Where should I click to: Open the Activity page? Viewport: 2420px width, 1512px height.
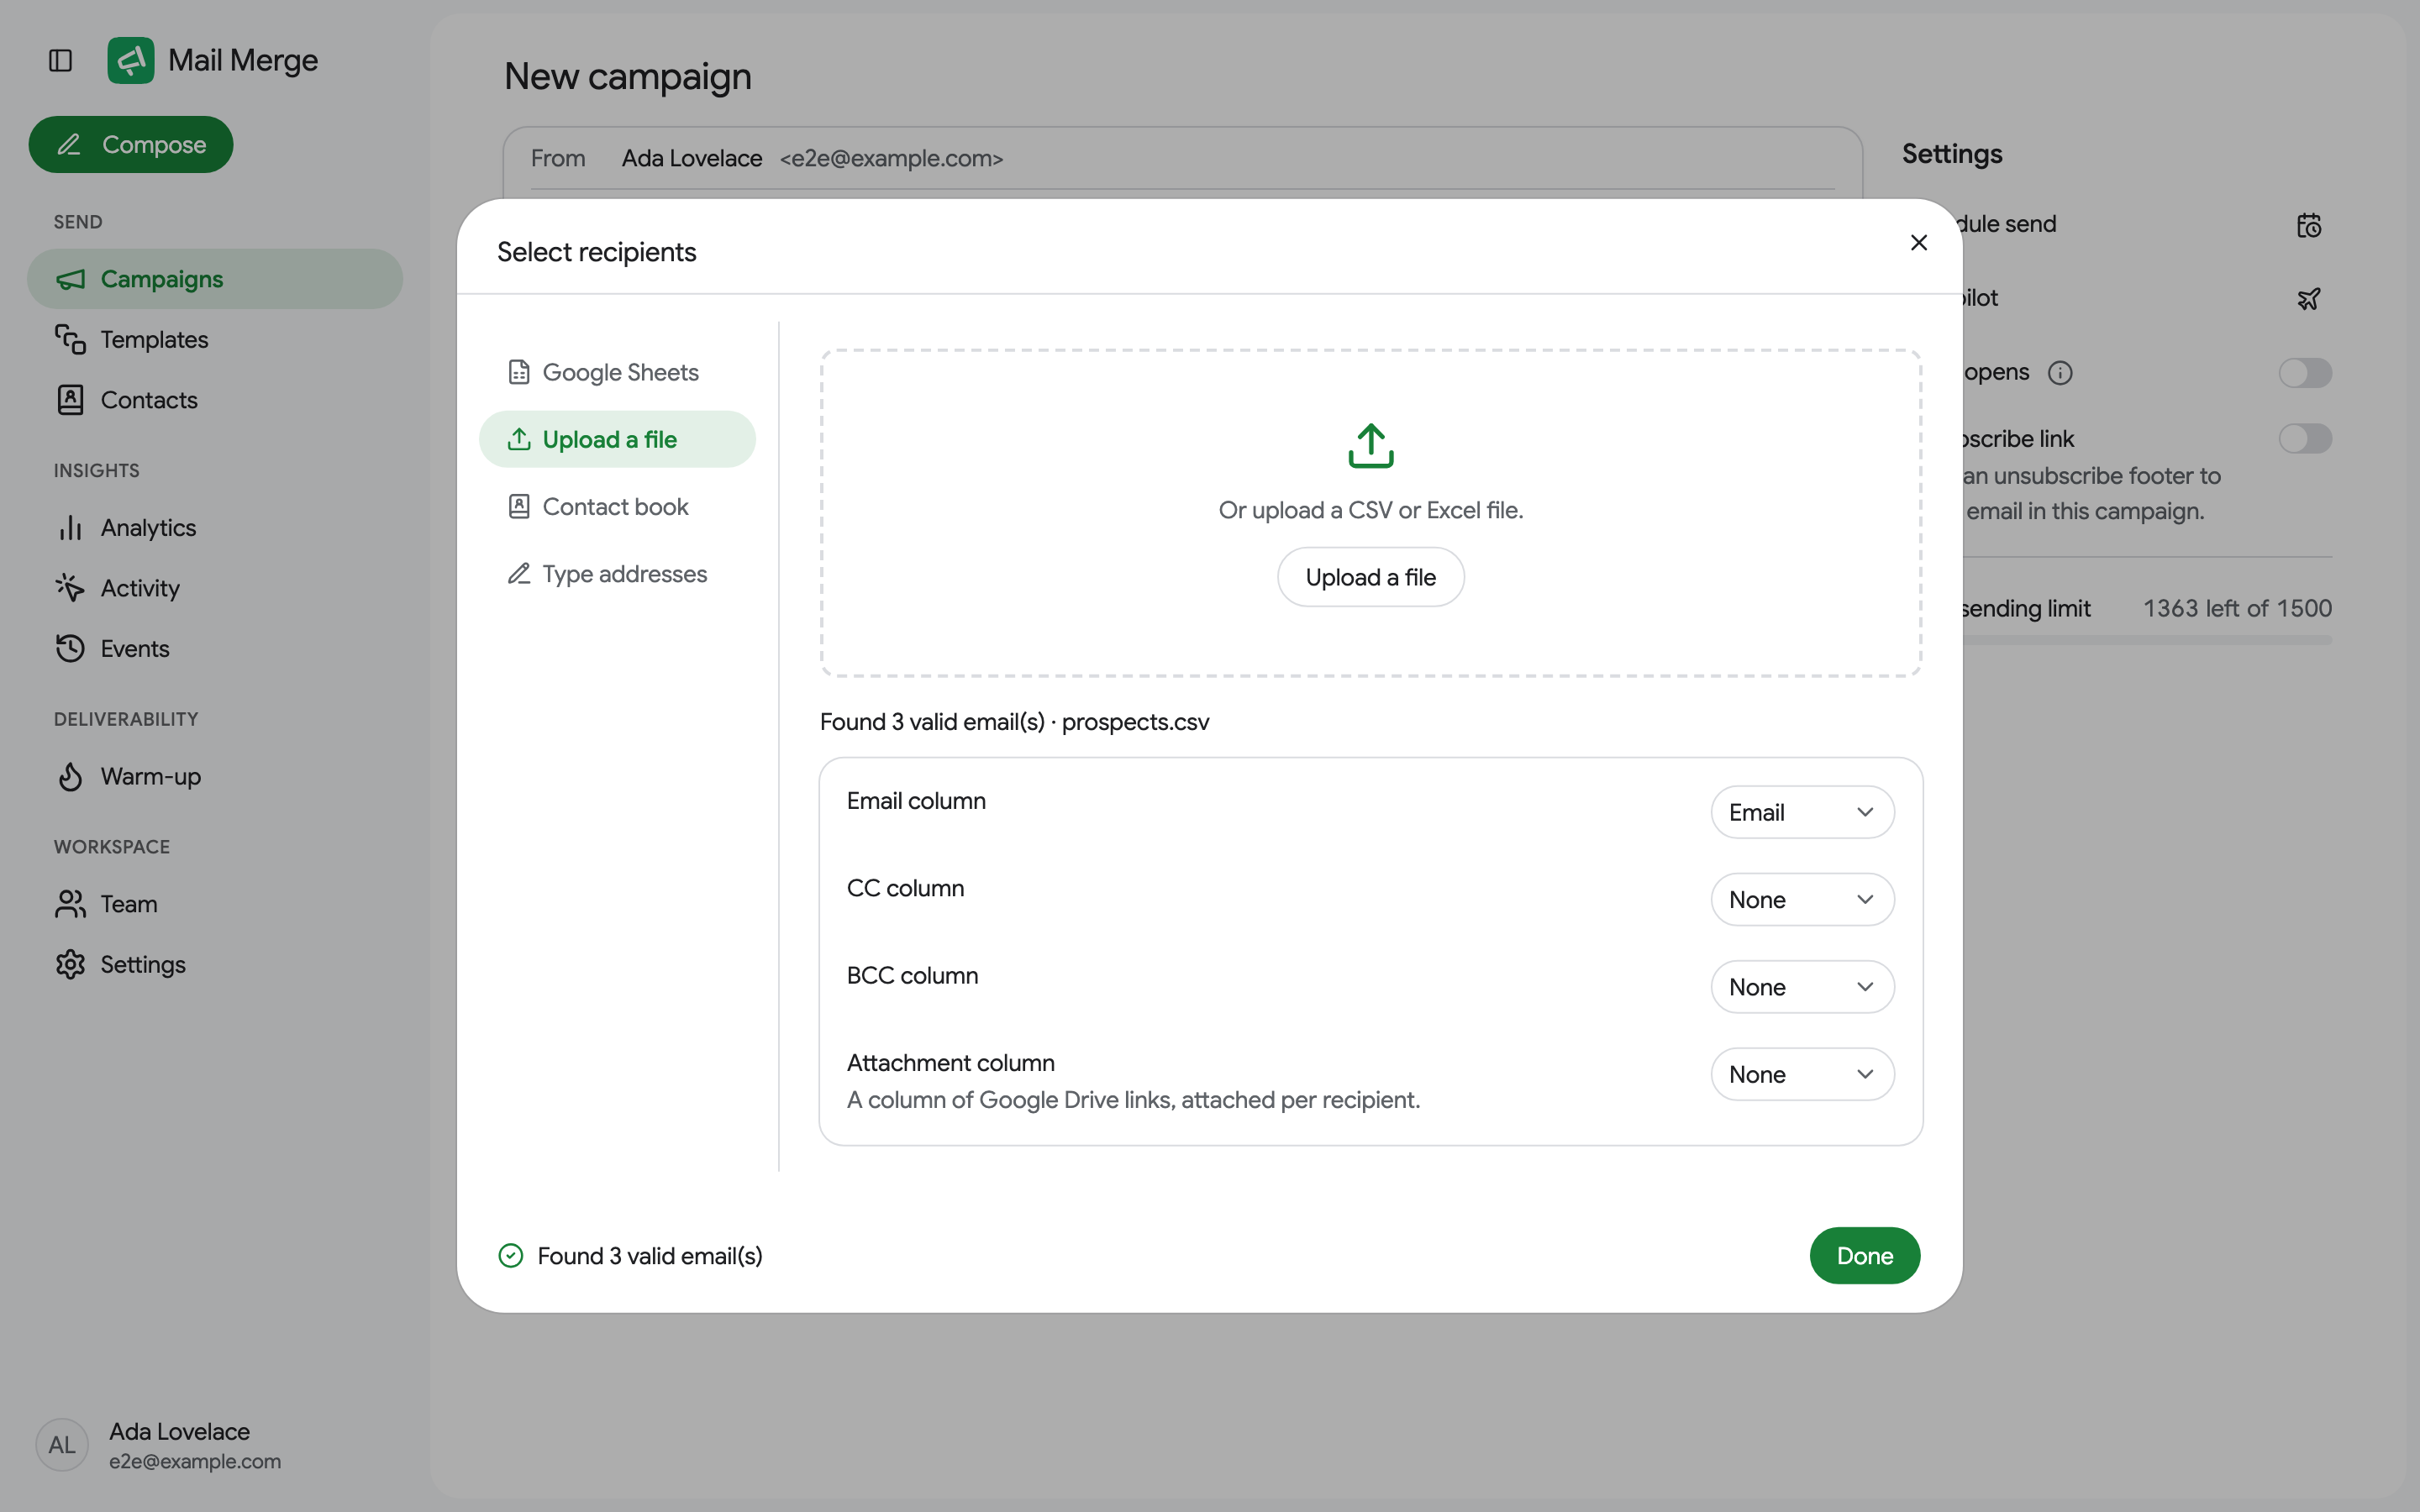pyautogui.click(x=215, y=588)
